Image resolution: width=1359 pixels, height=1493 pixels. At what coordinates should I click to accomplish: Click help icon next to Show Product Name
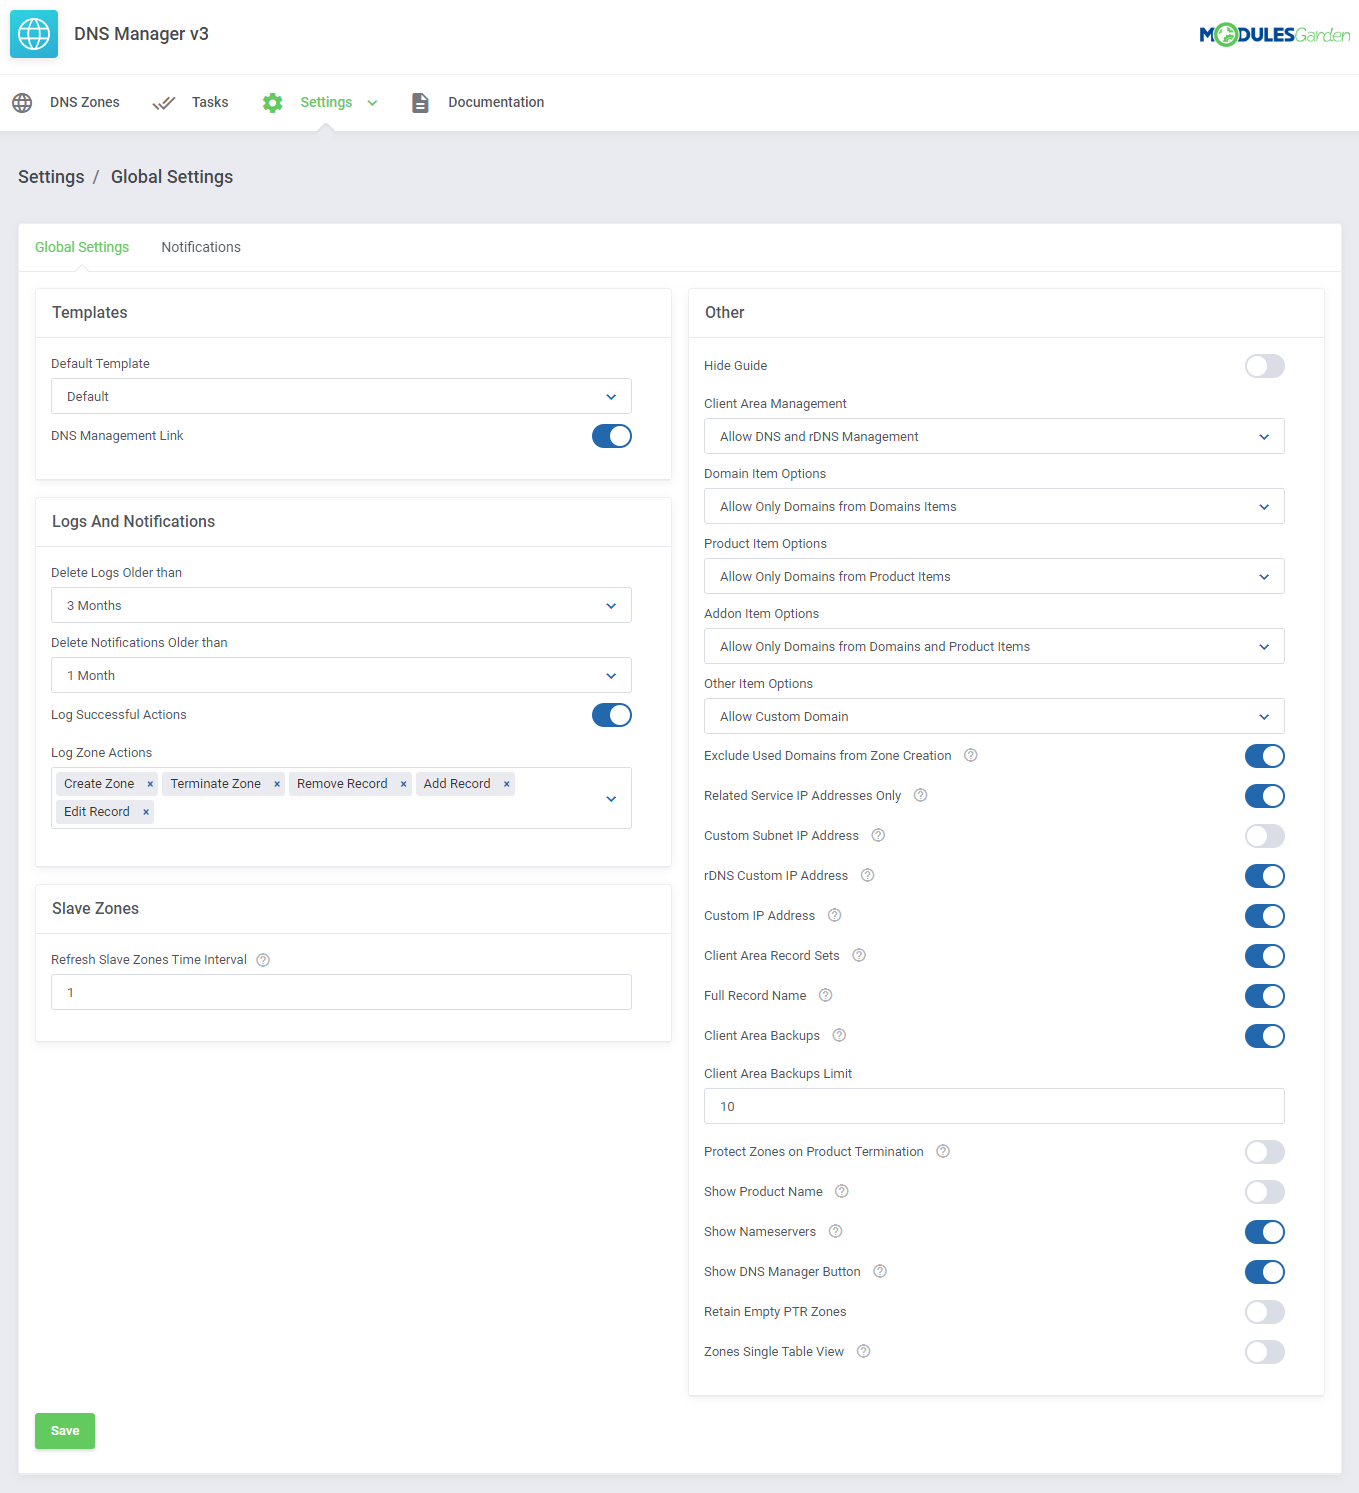tap(842, 1192)
